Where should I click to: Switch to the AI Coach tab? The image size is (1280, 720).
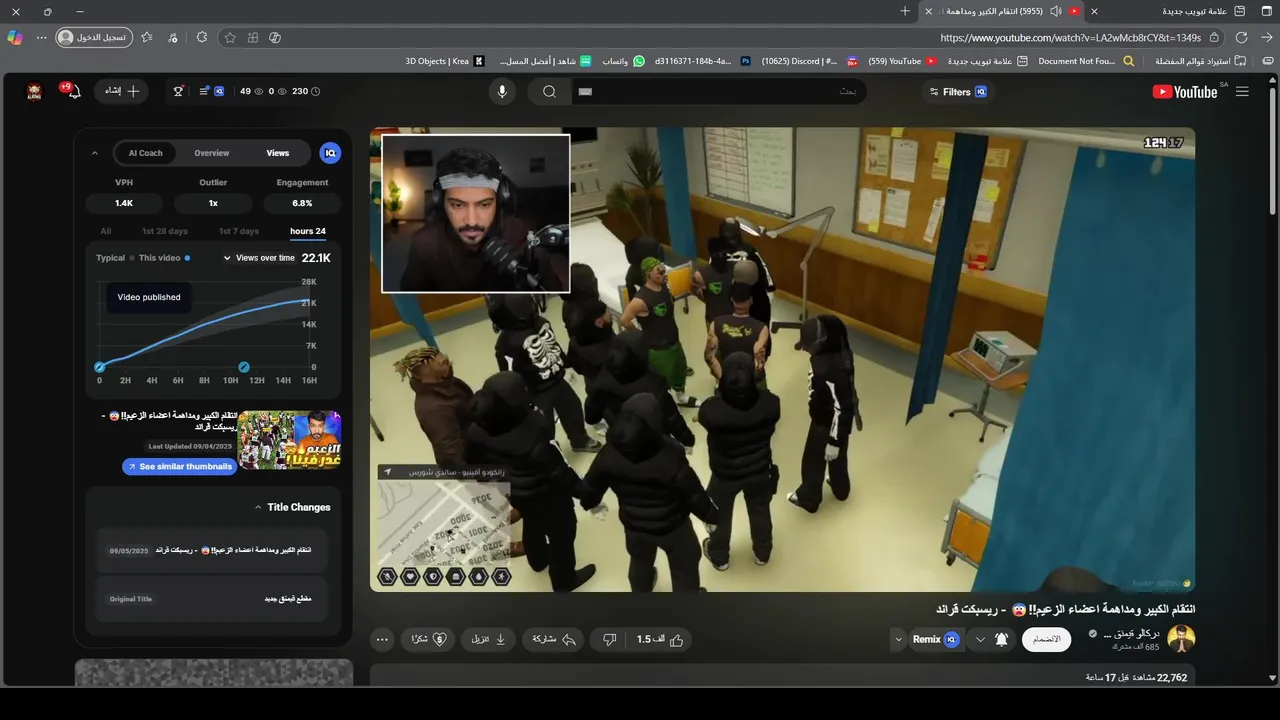145,153
